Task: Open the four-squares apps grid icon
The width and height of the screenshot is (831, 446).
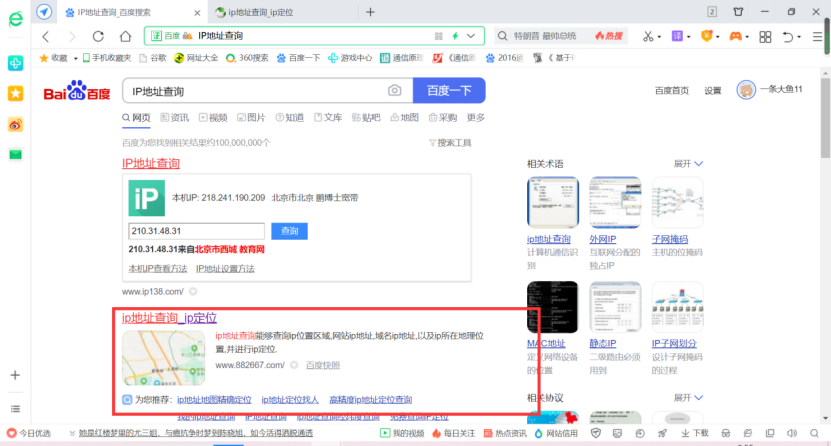Action: tap(765, 37)
